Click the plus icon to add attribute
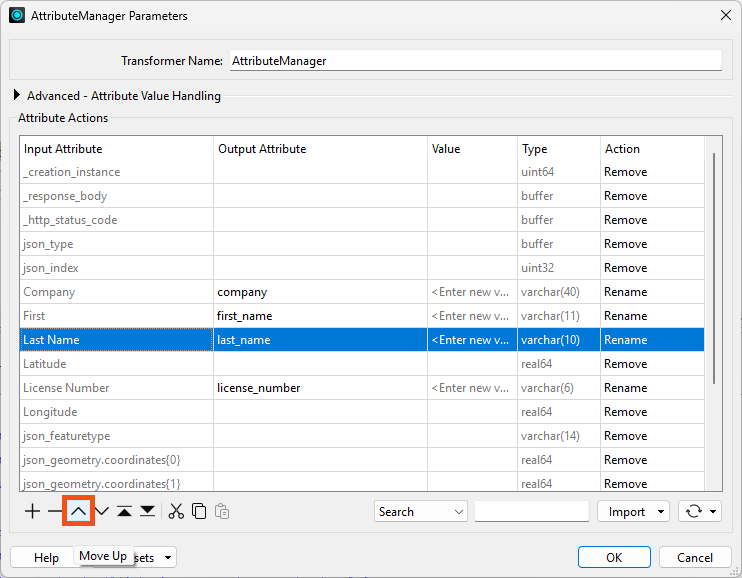 coord(32,511)
